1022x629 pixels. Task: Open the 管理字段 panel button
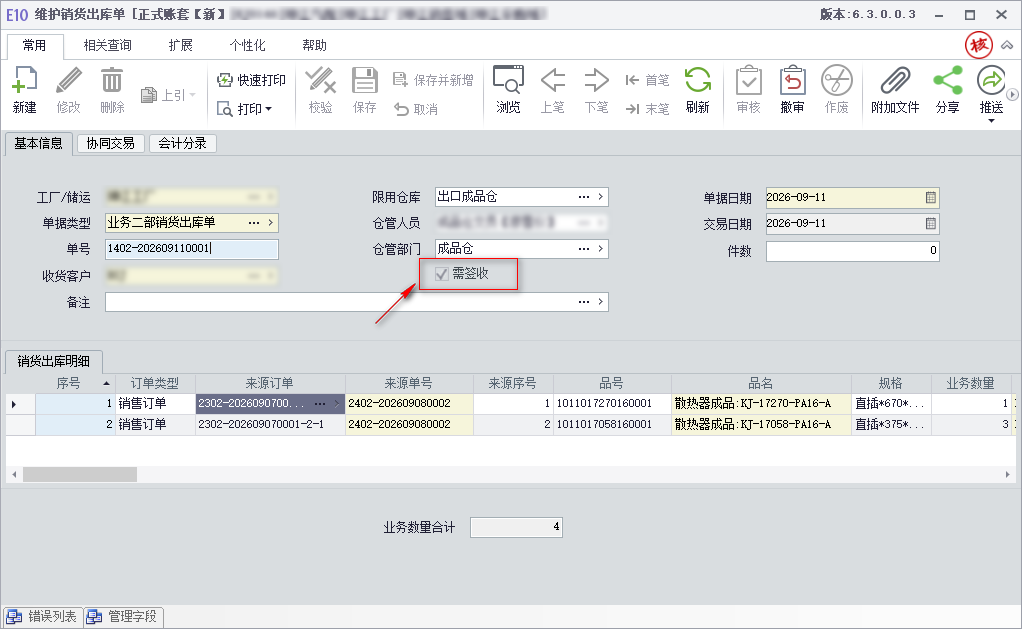click(x=123, y=617)
